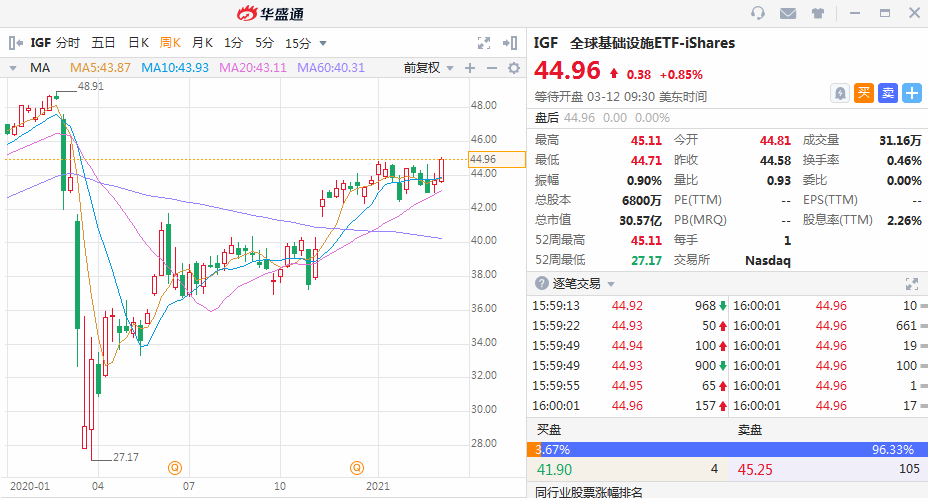Click the 44.96 current price axis label
Viewport: 928px width, 498px height.
point(497,159)
